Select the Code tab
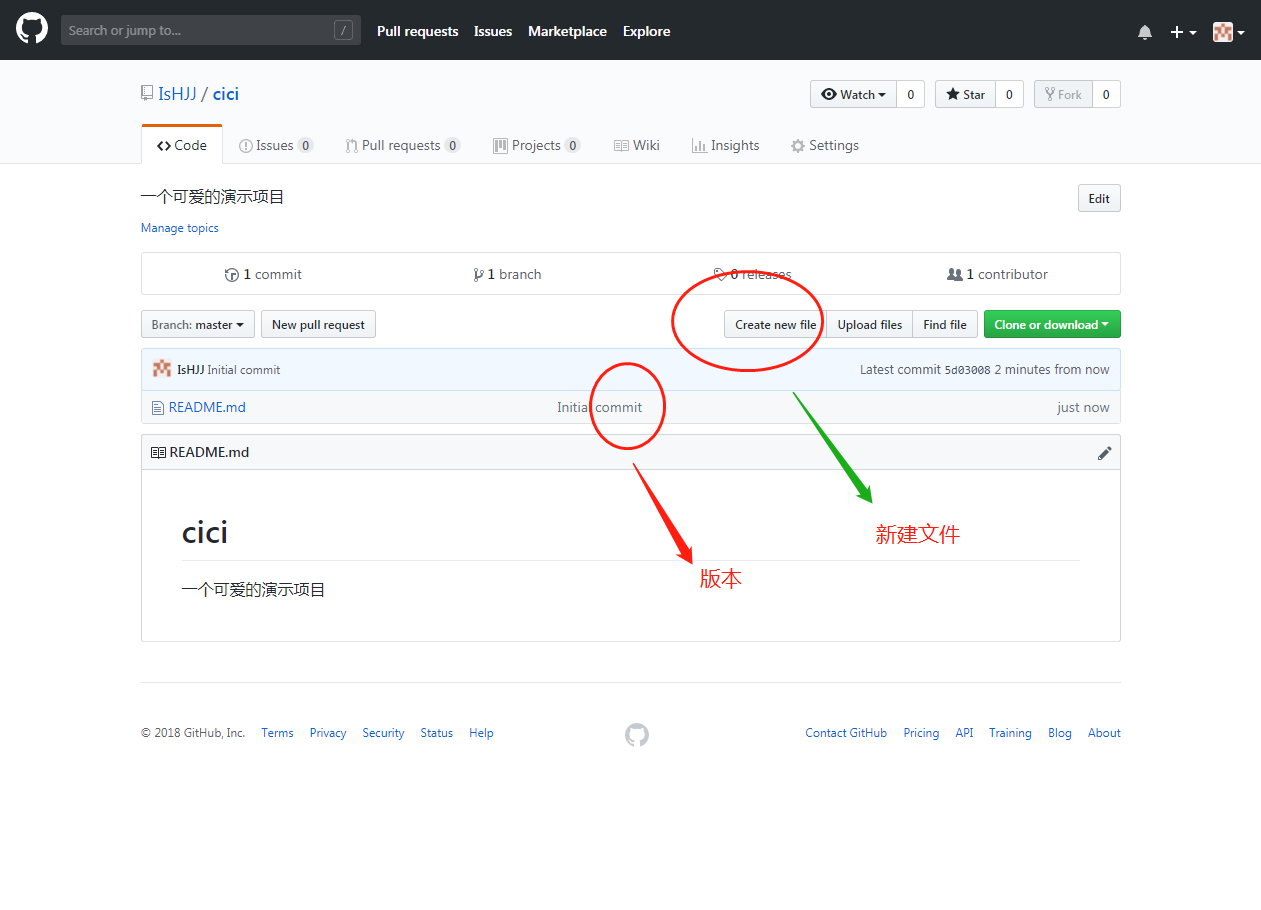The width and height of the screenshot is (1261, 910). point(182,145)
